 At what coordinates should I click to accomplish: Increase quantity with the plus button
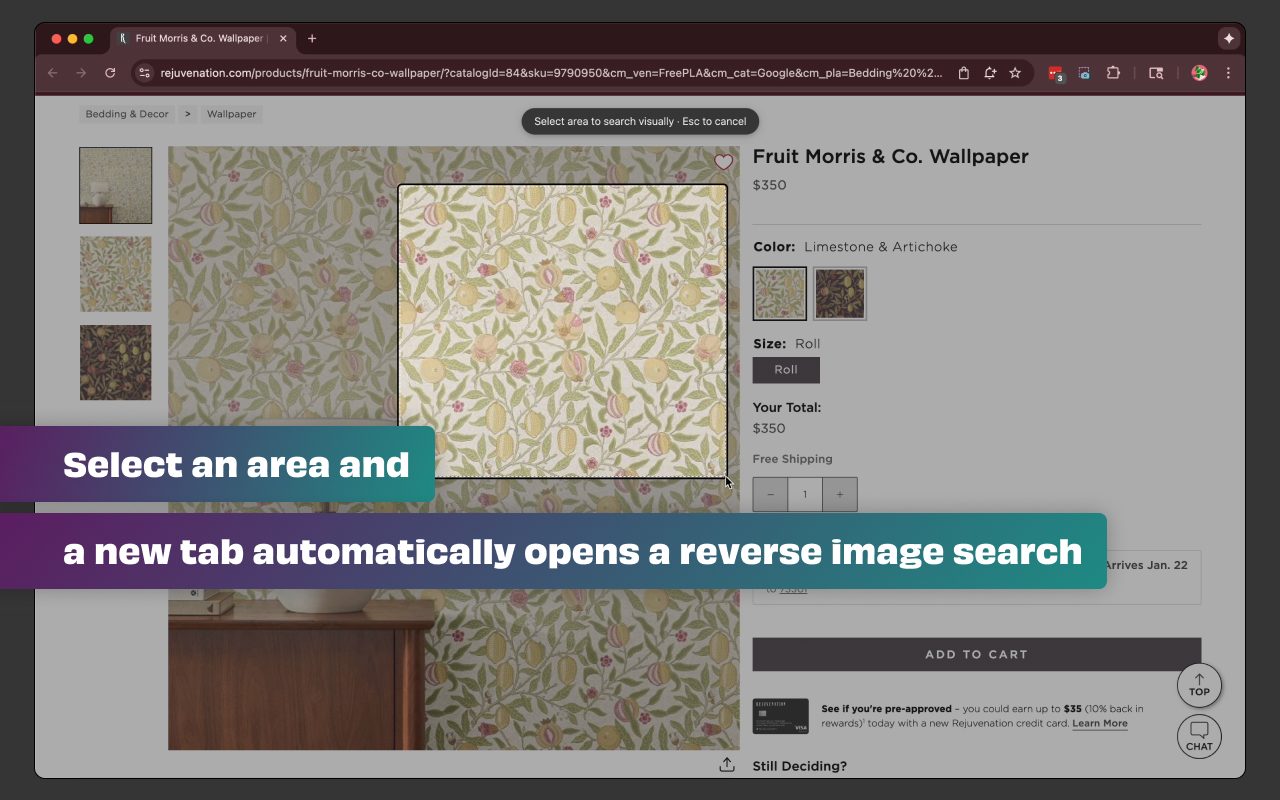(840, 494)
